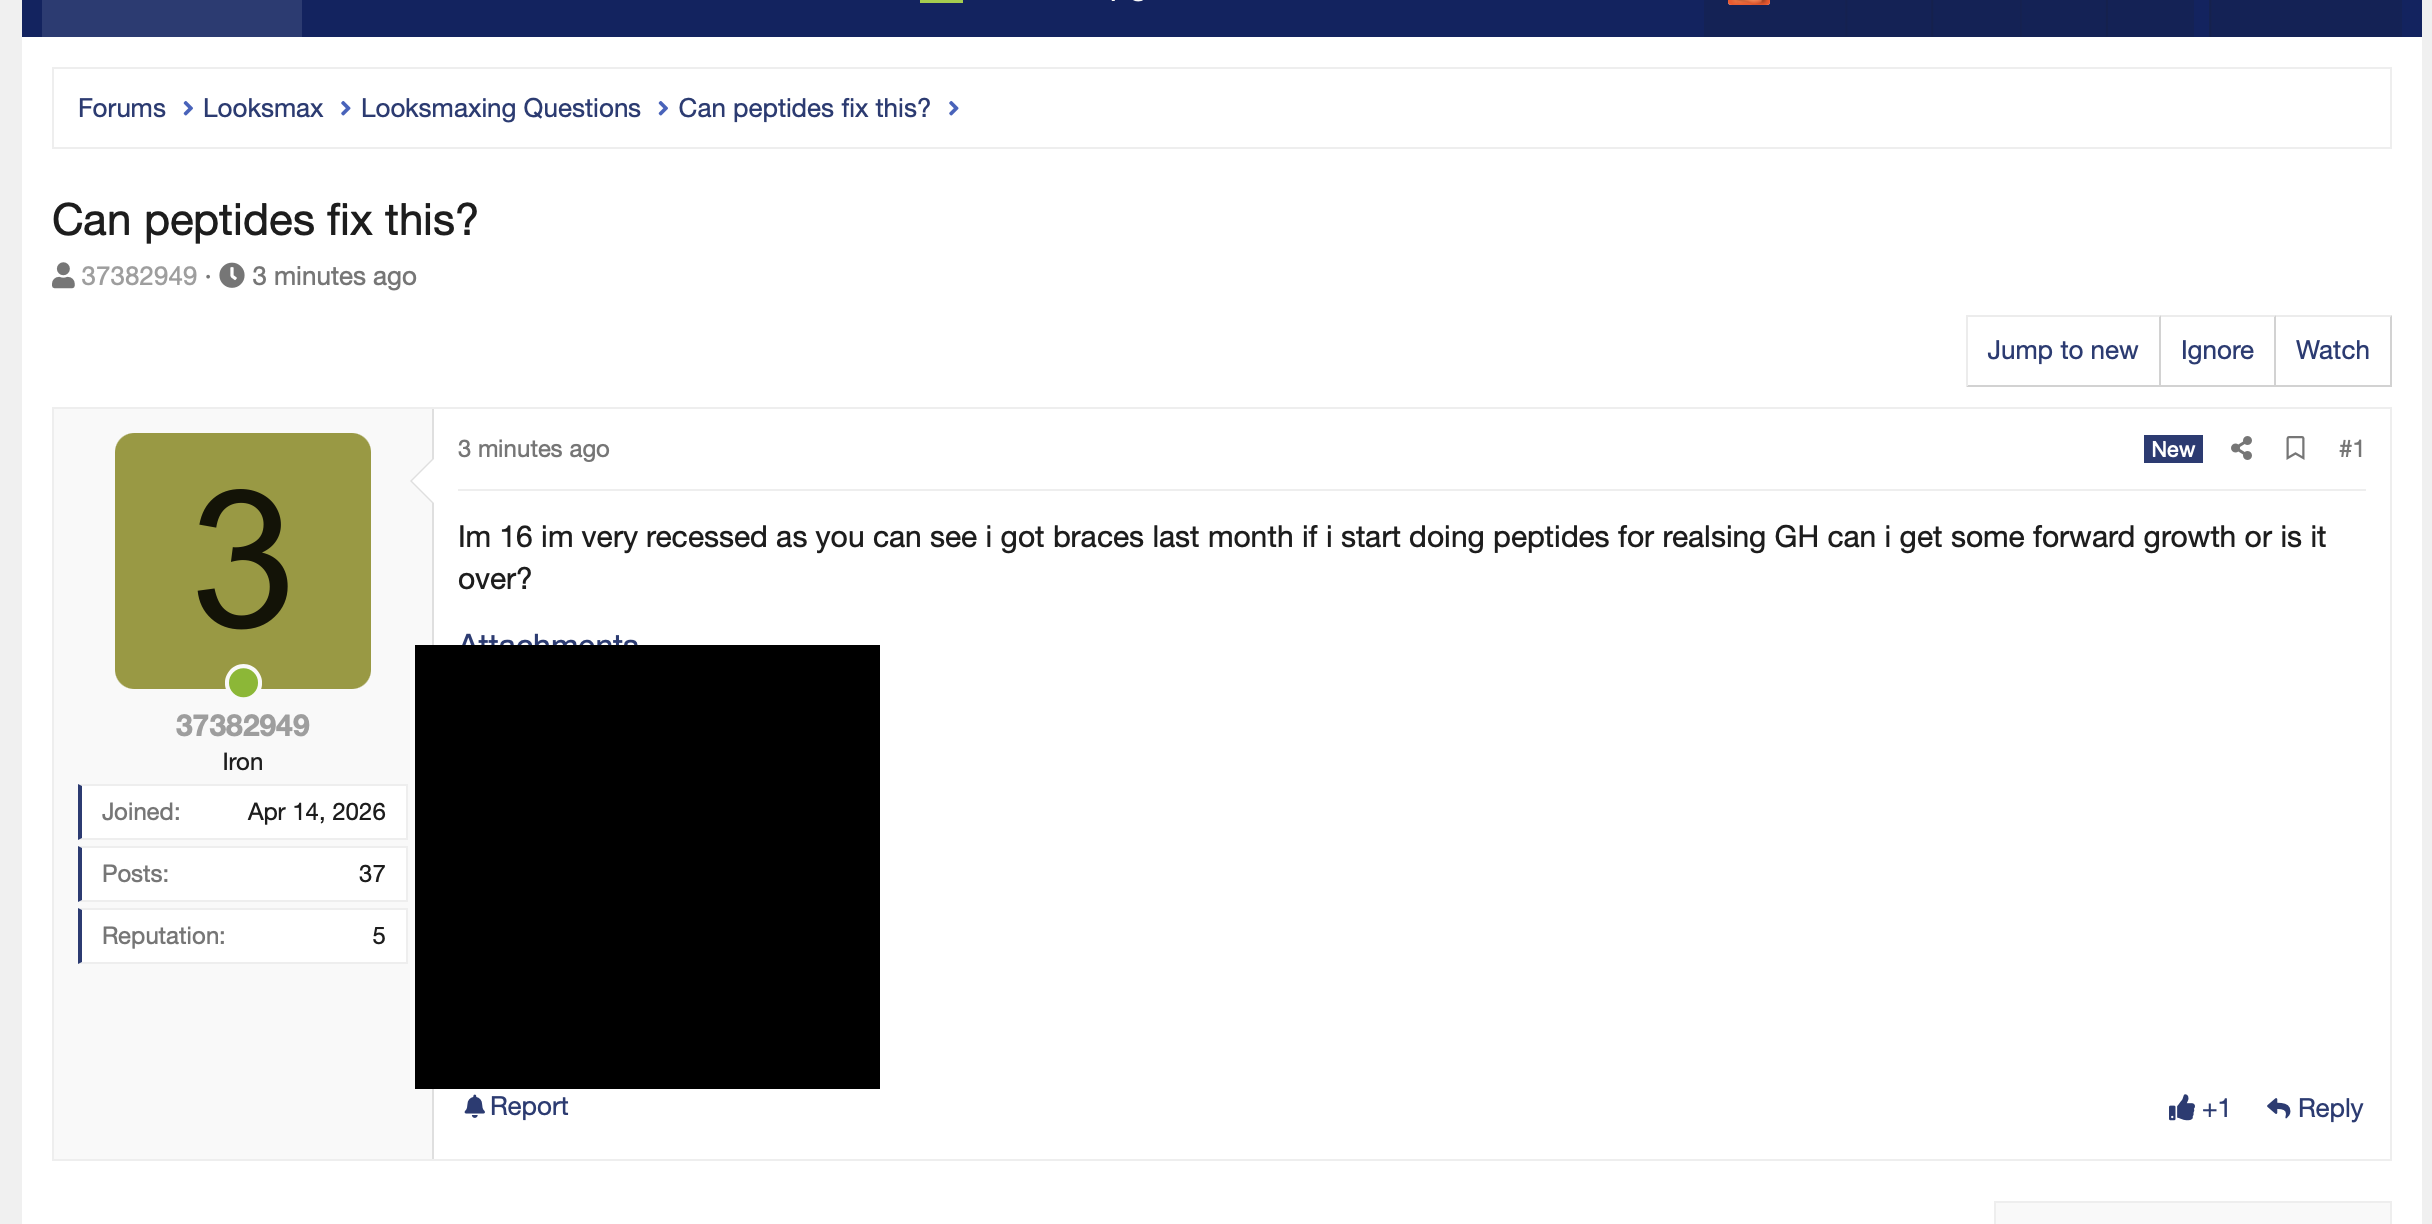2432x1224 pixels.
Task: Click the 'Can peptides fix this?' breadcrumb
Action: pyautogui.click(x=804, y=108)
